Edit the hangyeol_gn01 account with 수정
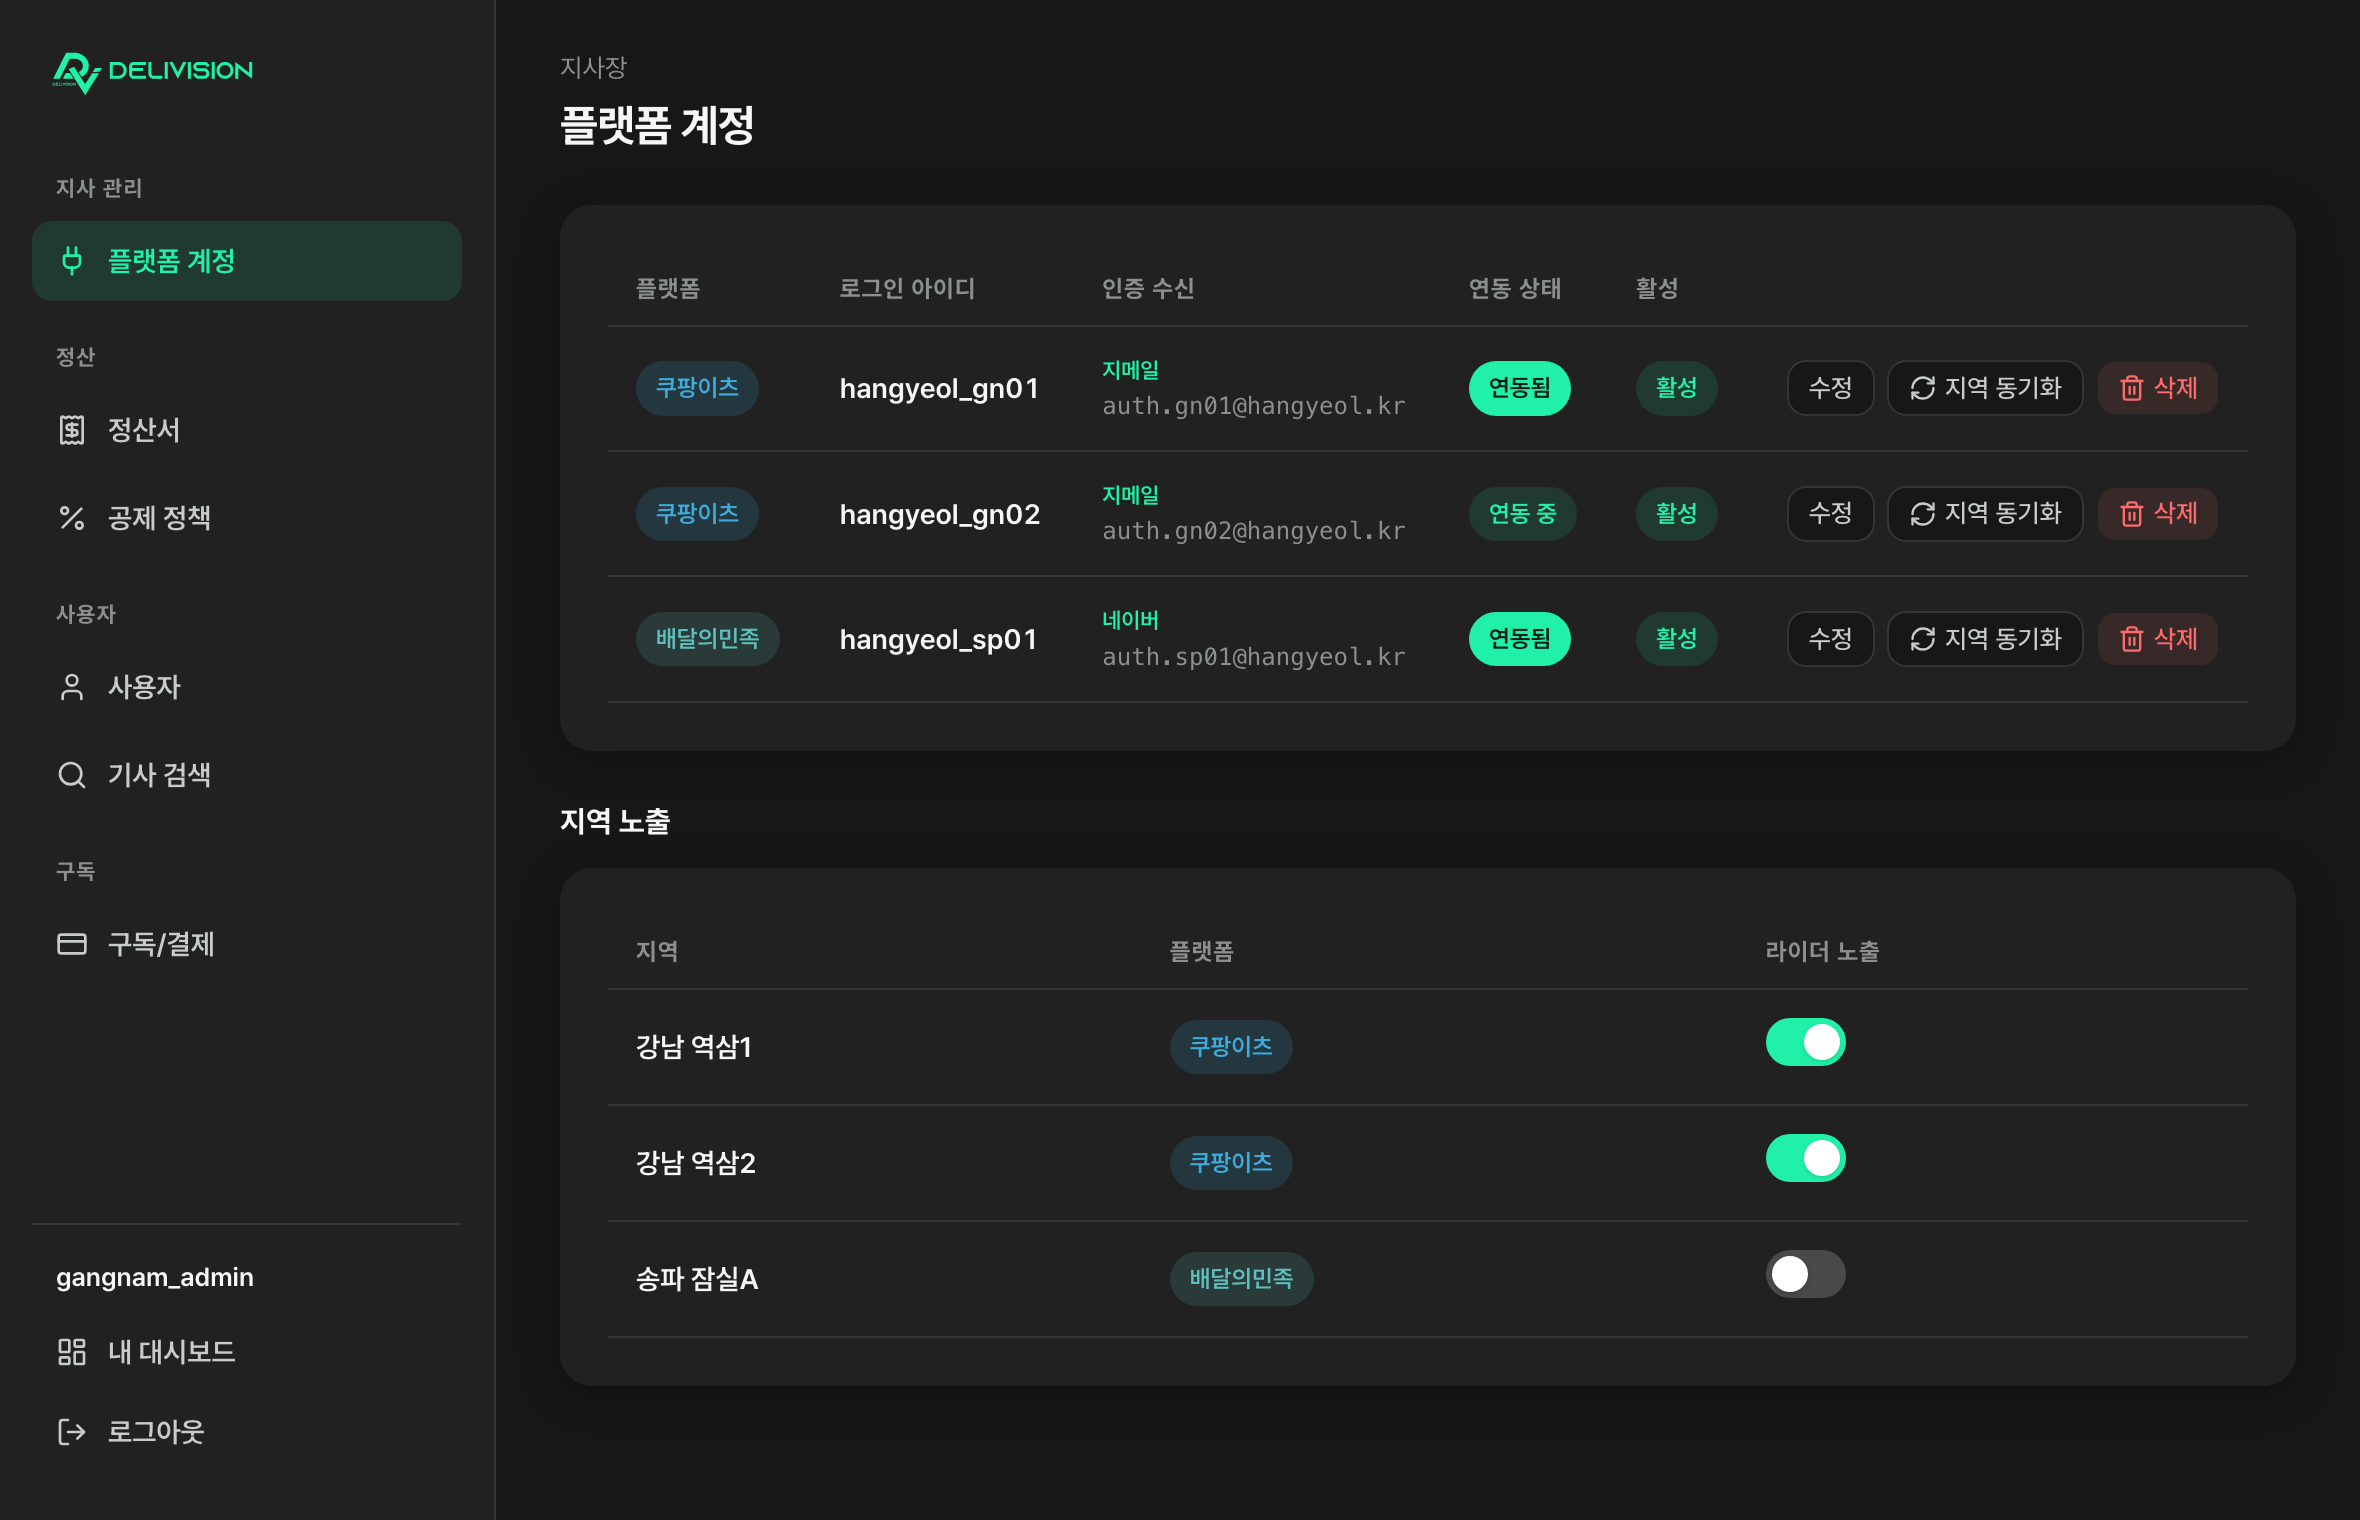 pos(1830,388)
